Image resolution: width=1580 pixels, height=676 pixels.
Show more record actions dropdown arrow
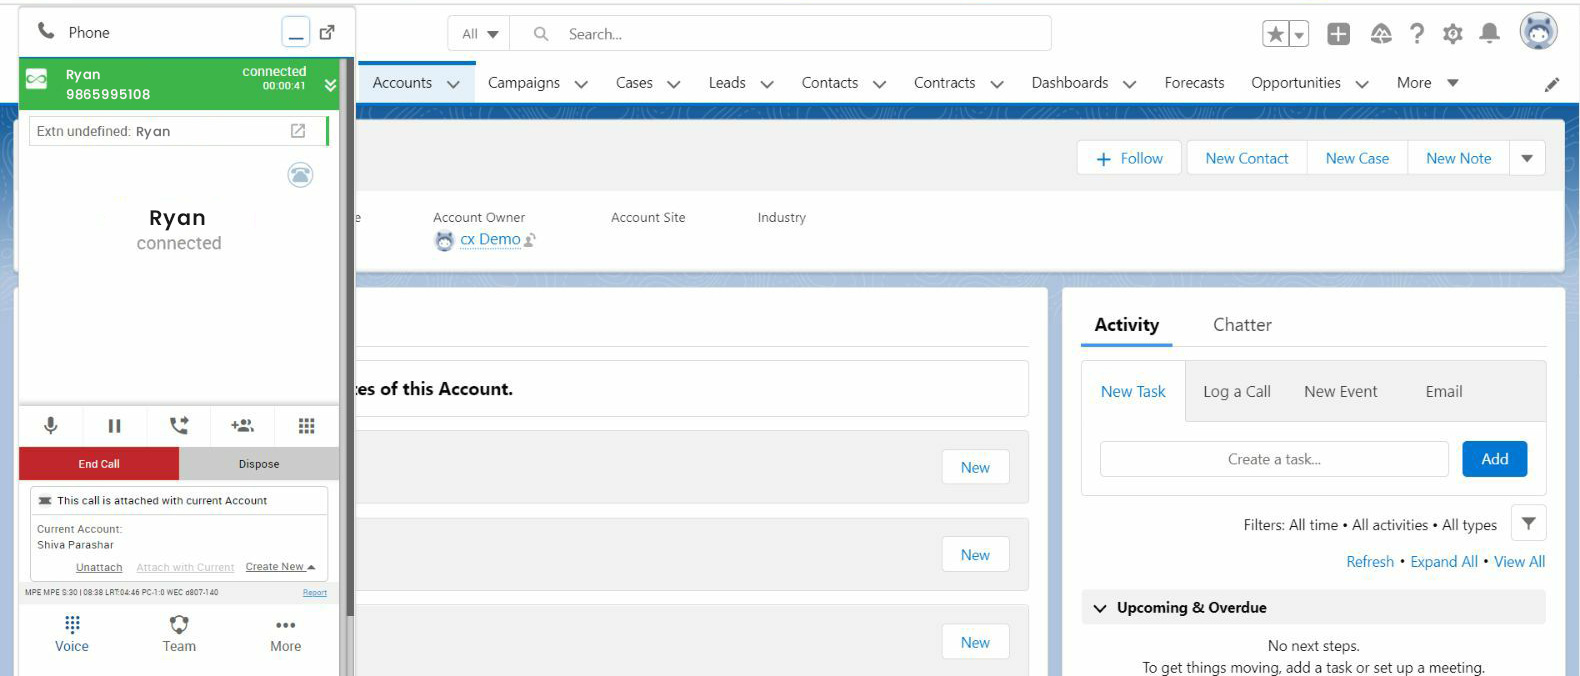1527,158
